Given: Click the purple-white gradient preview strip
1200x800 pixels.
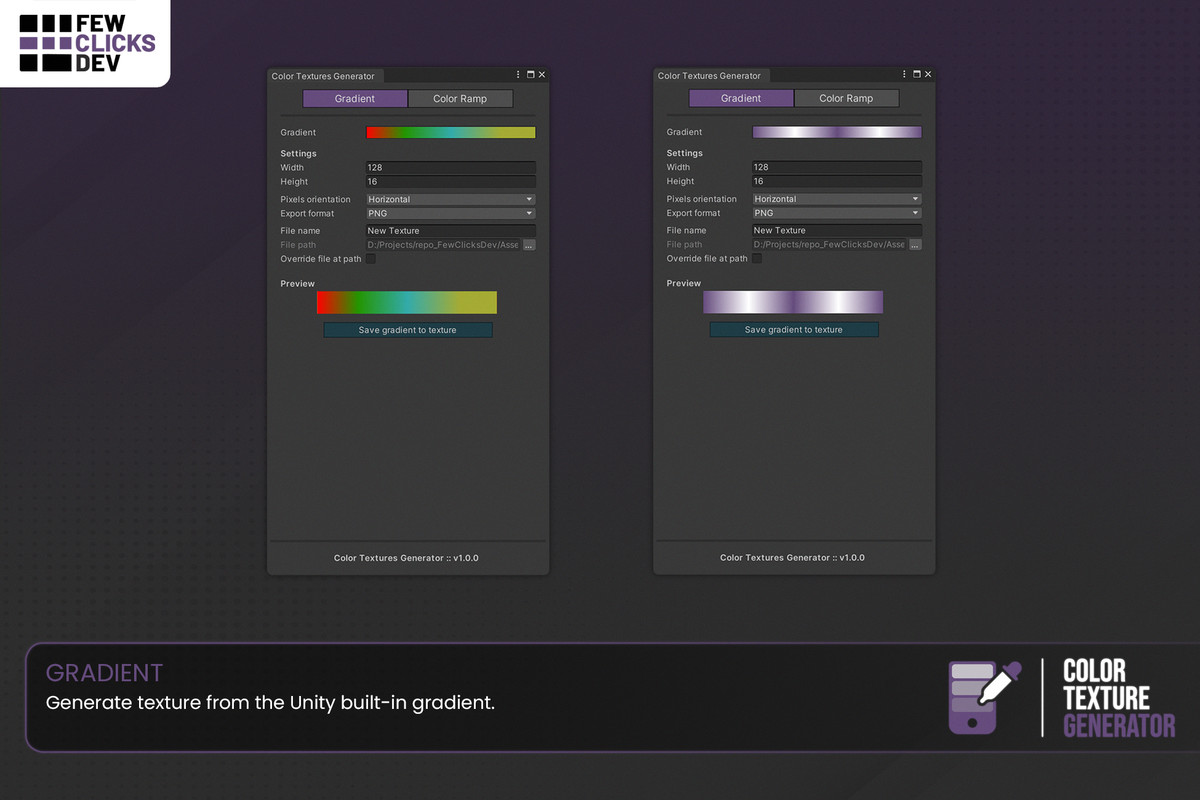Looking at the screenshot, I should (793, 303).
